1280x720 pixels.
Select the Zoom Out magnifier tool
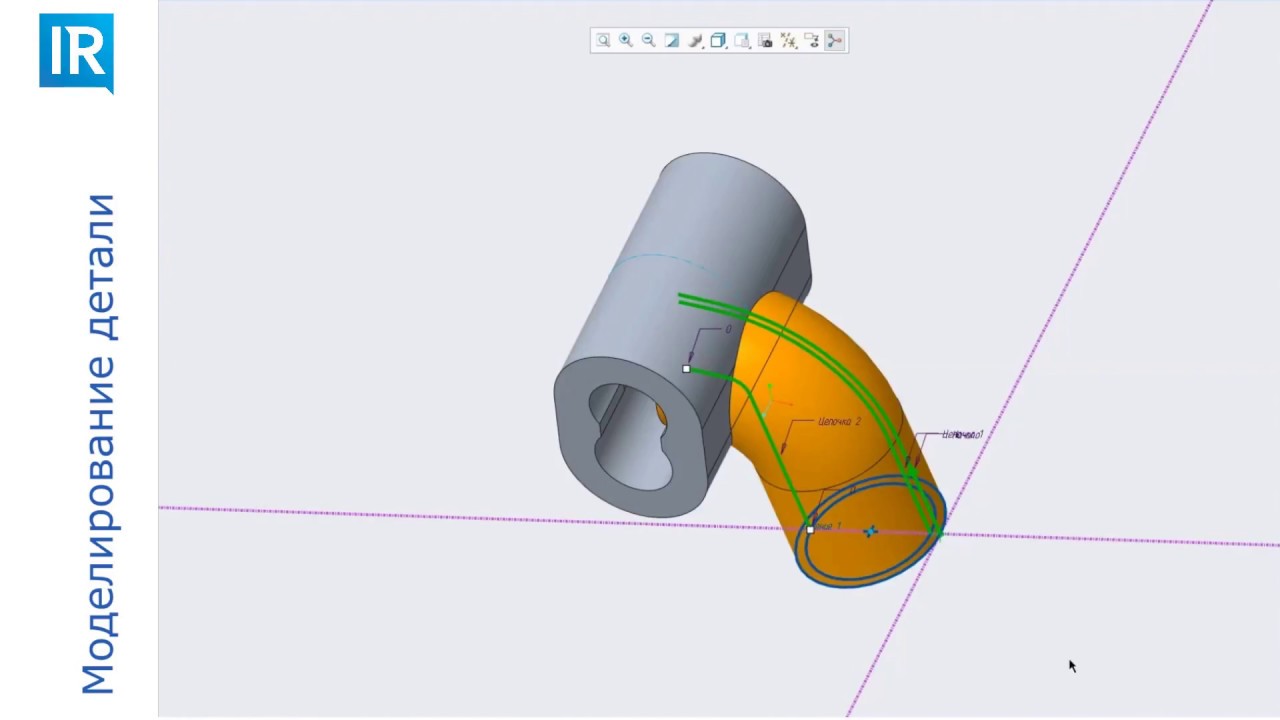pyautogui.click(x=649, y=41)
